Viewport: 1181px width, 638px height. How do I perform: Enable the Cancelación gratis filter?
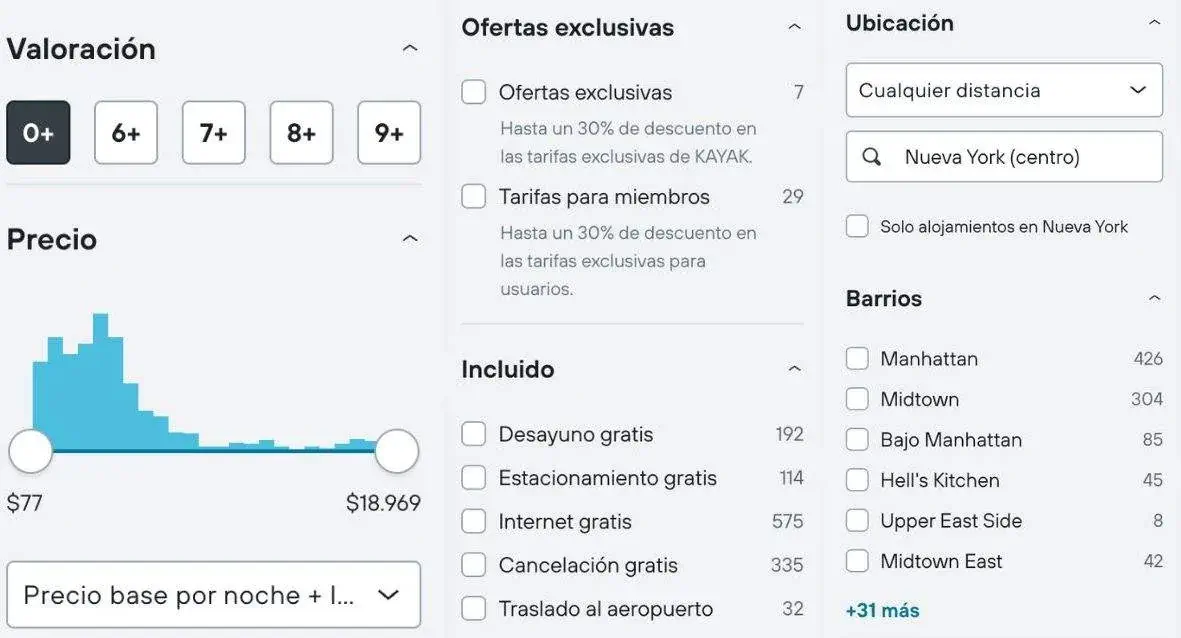[474, 565]
